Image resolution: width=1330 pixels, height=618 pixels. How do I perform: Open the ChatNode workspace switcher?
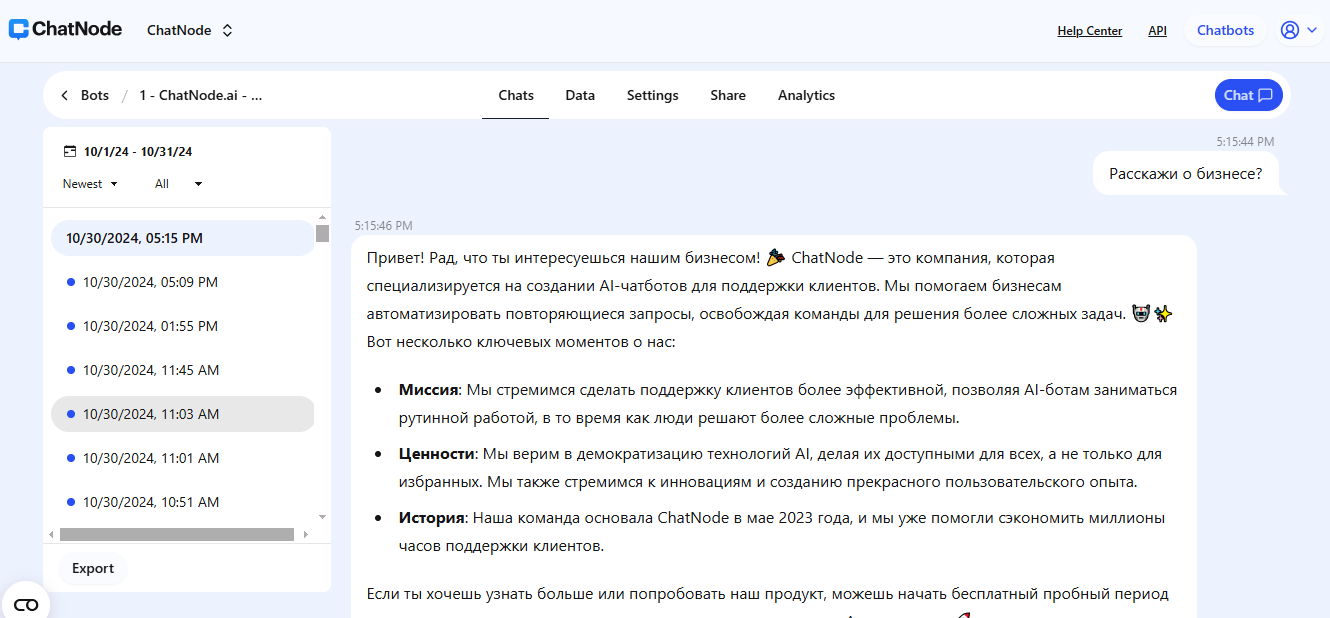tap(190, 30)
